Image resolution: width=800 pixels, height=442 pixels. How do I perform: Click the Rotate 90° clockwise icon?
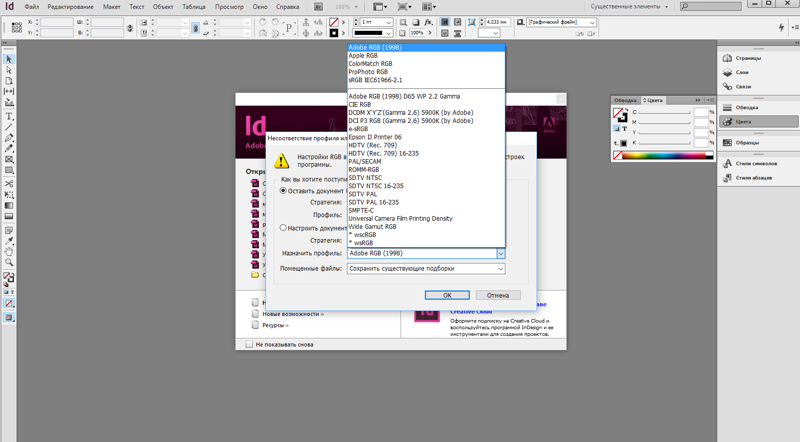coord(262,22)
